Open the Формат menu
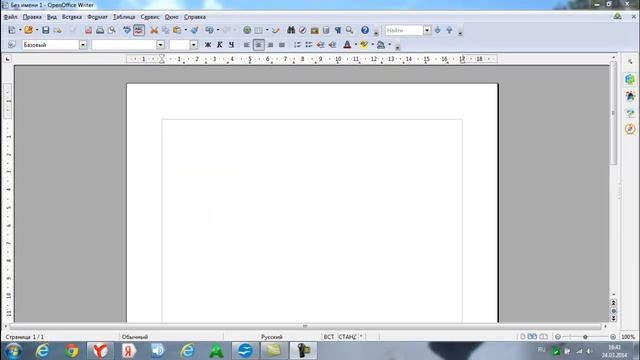 [97, 17]
